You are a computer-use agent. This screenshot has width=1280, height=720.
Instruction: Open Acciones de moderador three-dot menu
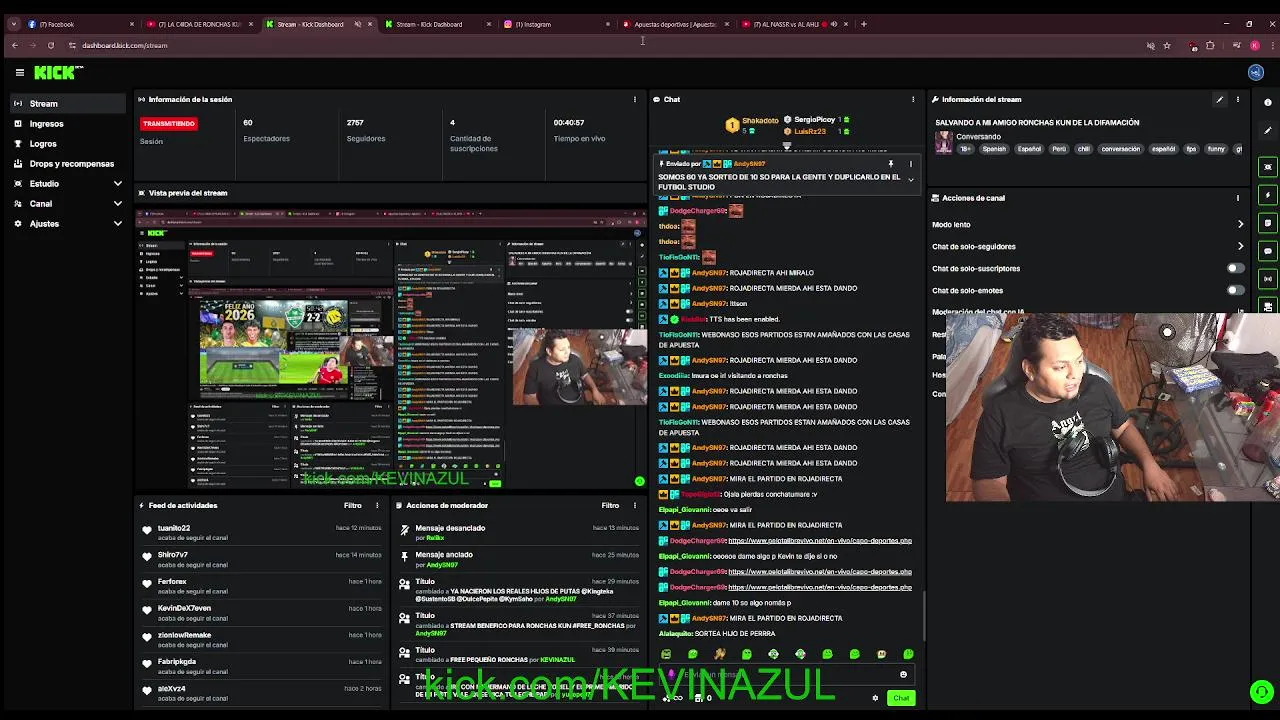coord(634,505)
